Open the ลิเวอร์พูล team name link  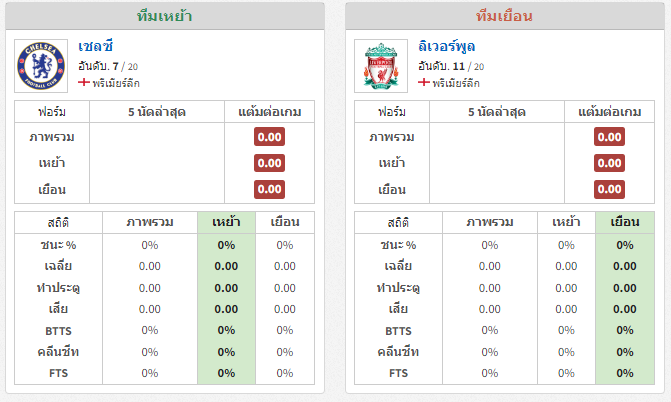tap(446, 46)
